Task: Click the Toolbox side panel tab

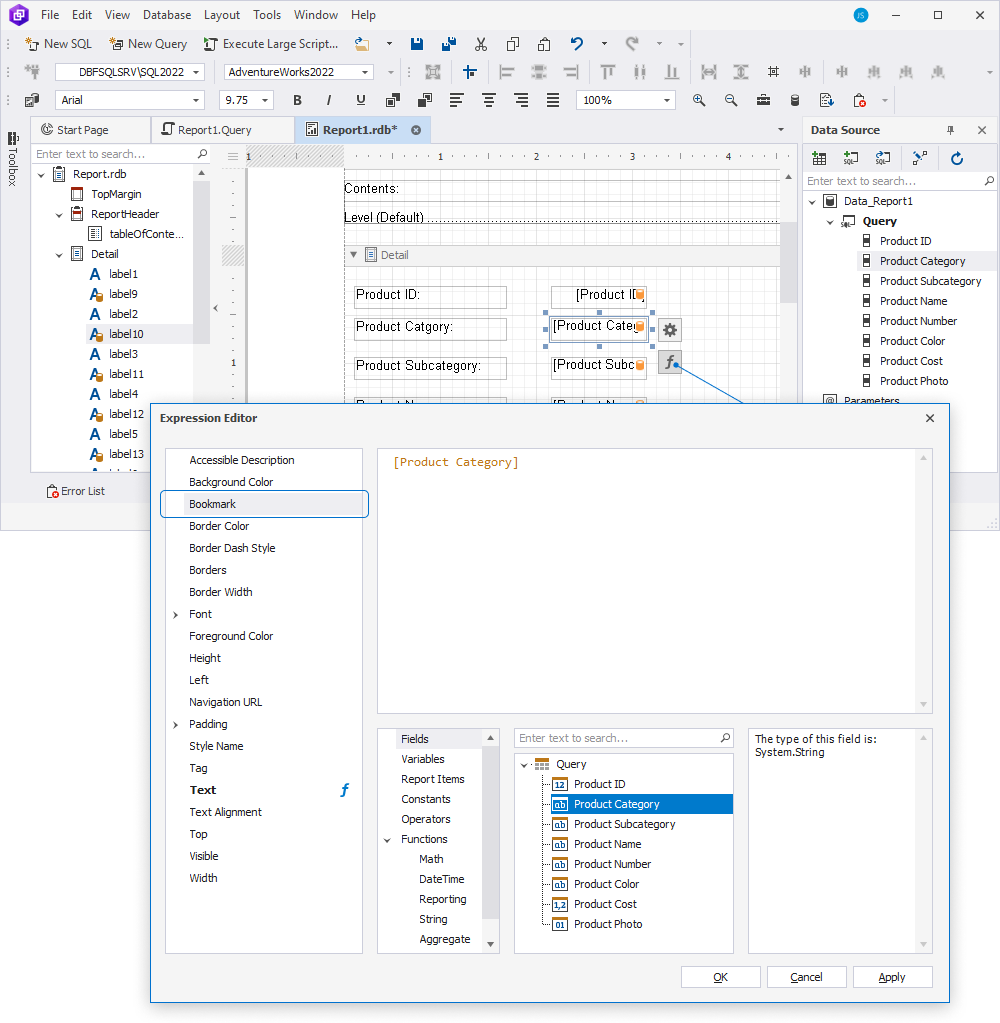Action: point(12,159)
